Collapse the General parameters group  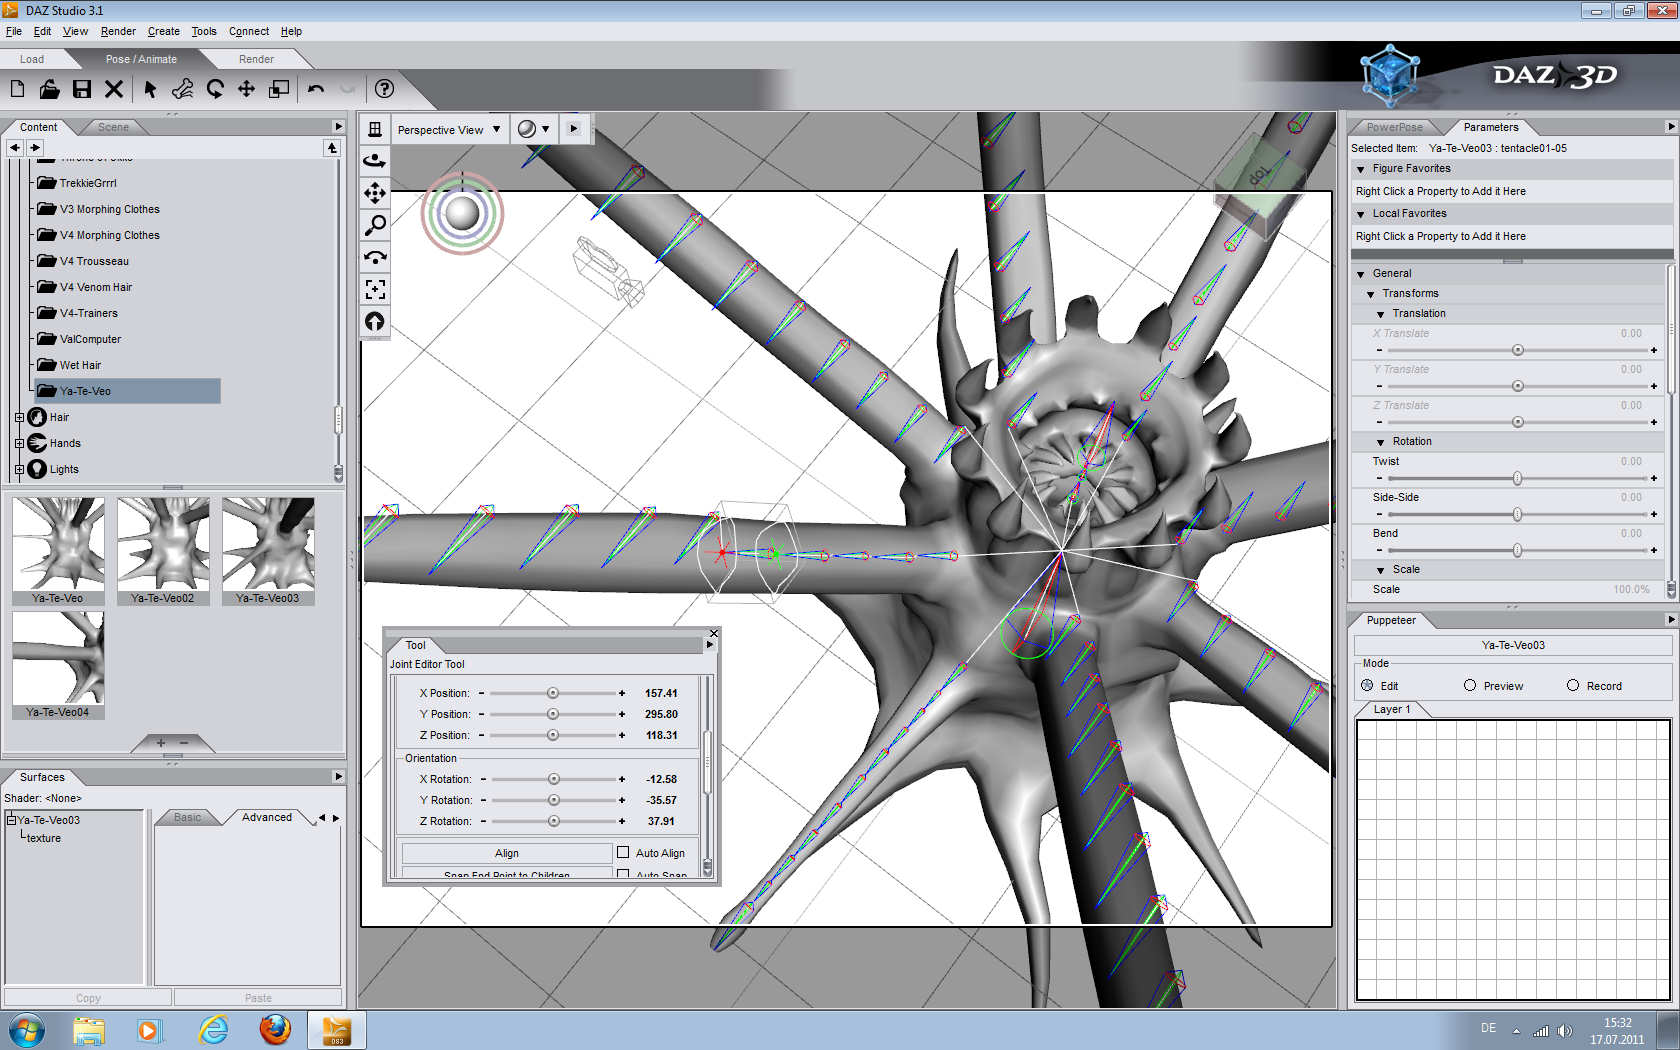(x=1361, y=274)
